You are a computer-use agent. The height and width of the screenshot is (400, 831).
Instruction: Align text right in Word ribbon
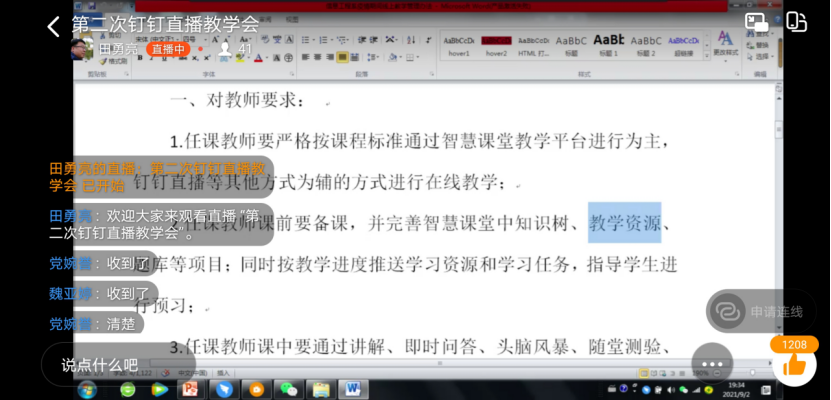(330, 57)
